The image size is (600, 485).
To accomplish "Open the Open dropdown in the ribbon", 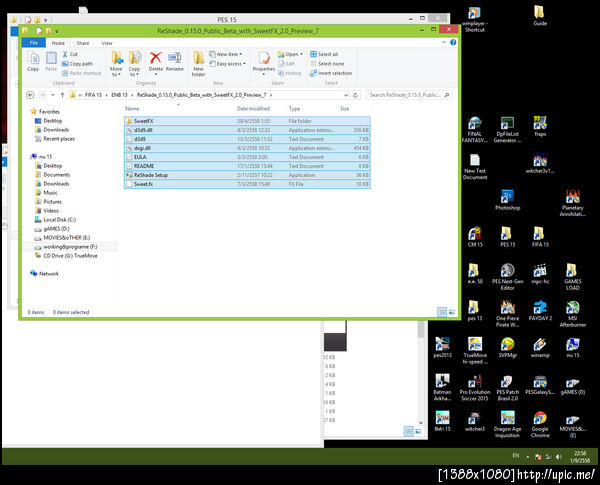I will (290, 54).
